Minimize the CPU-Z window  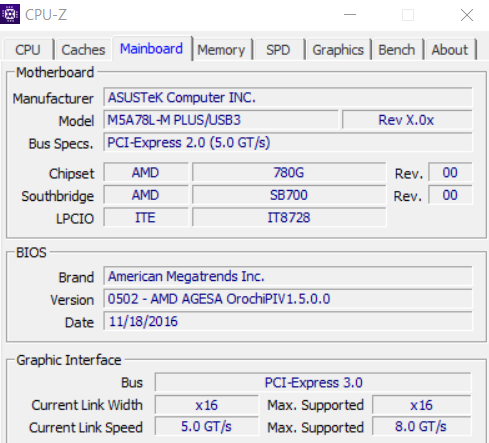350,15
